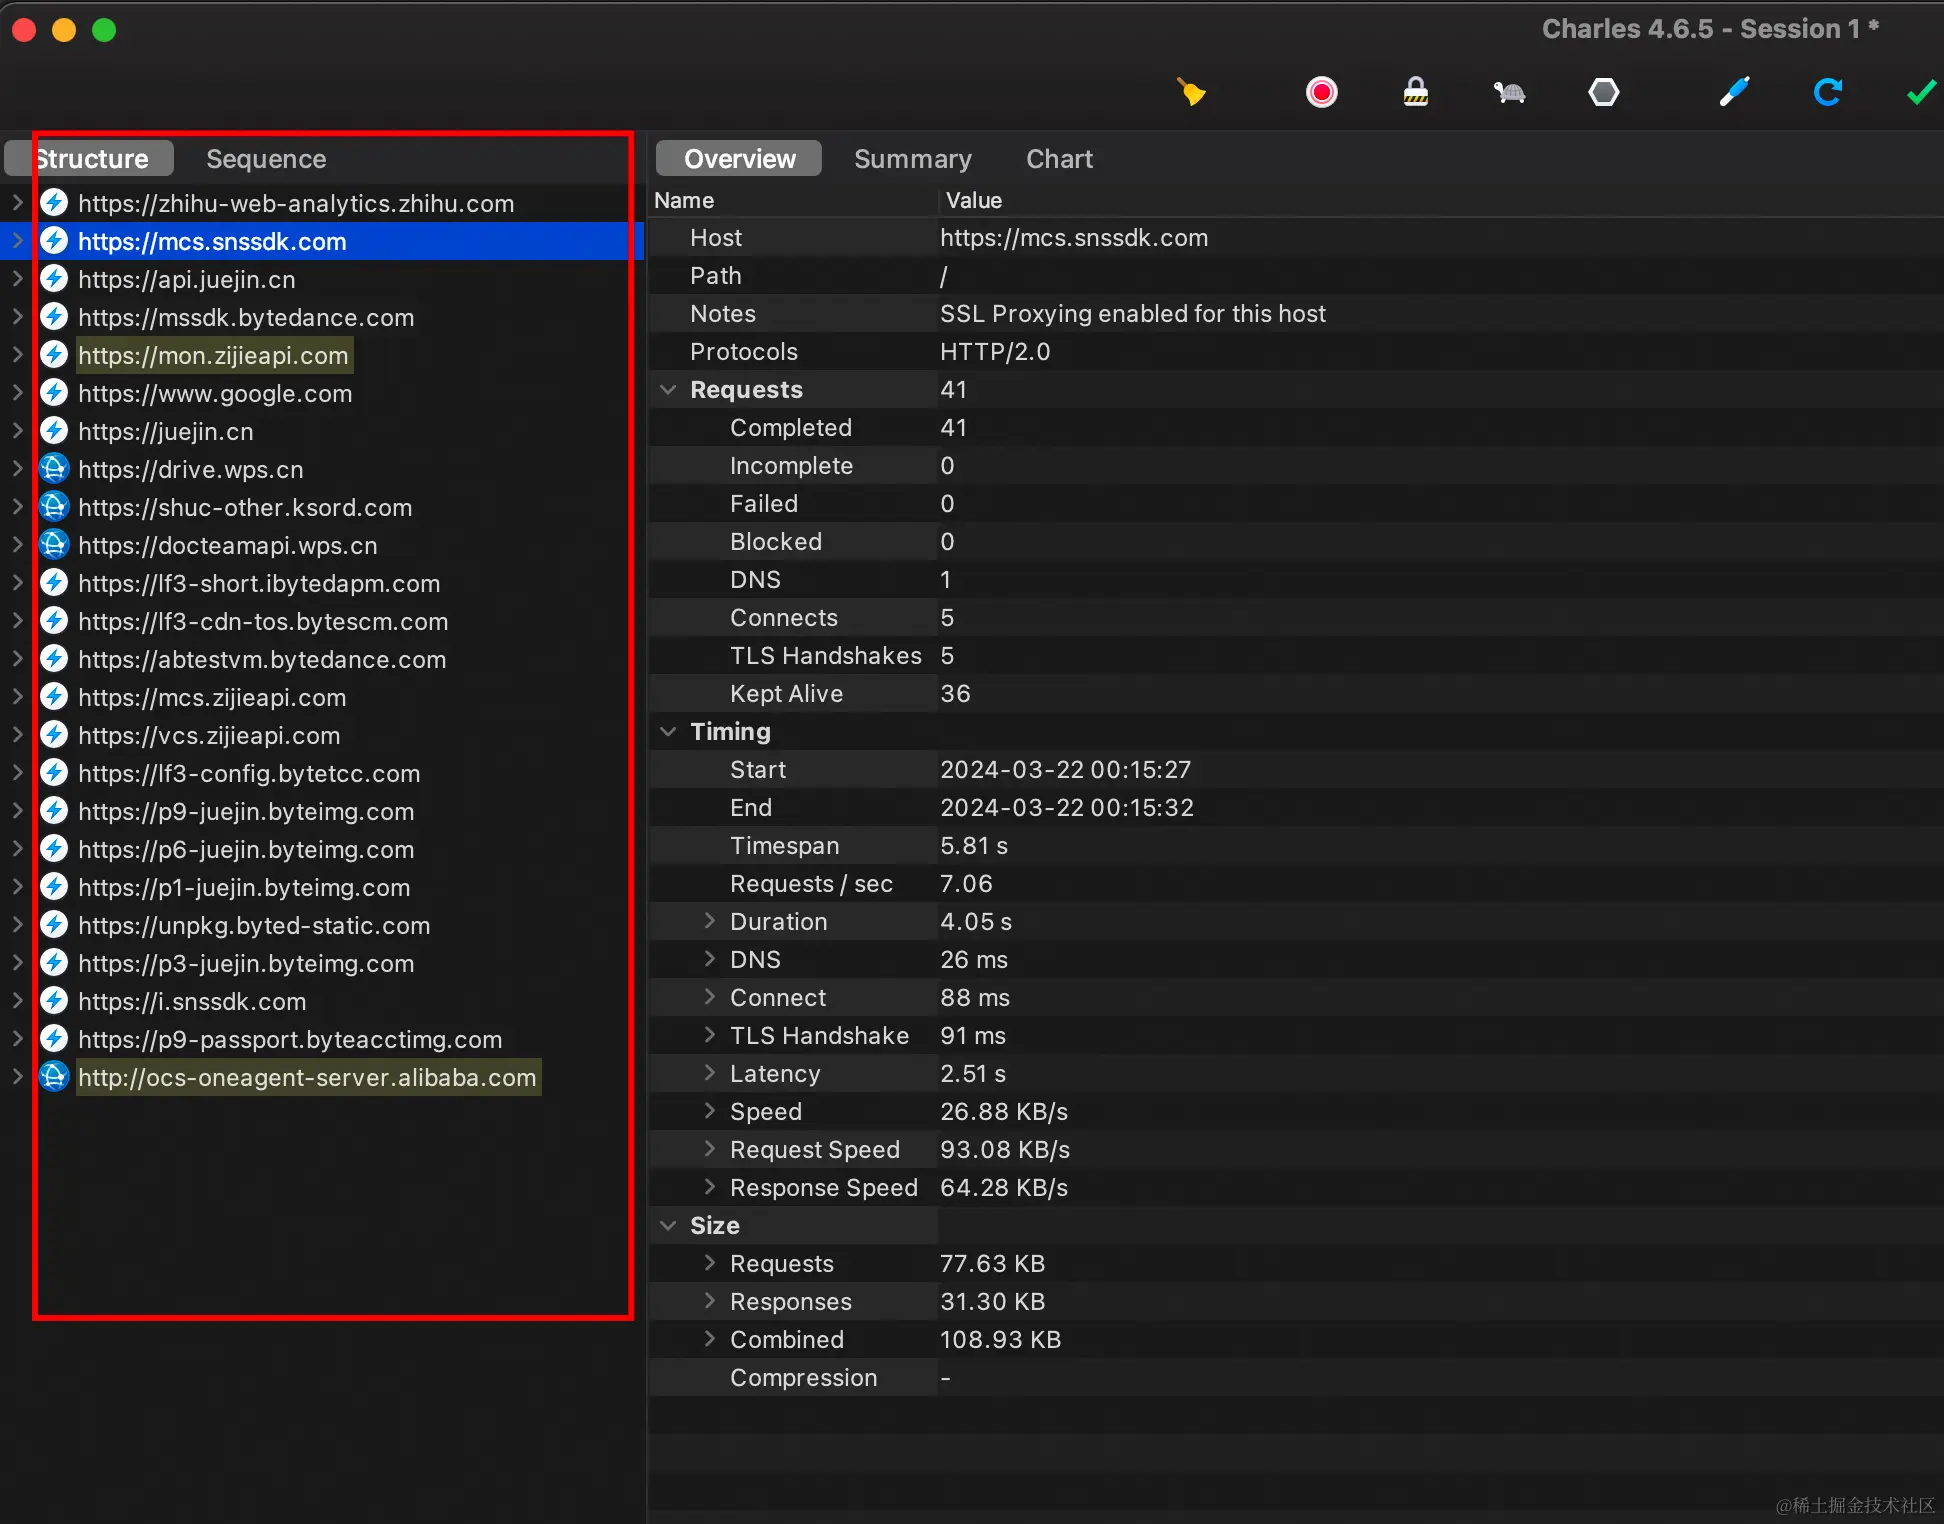Open the Summary tab
The image size is (1944, 1524).
tap(912, 159)
